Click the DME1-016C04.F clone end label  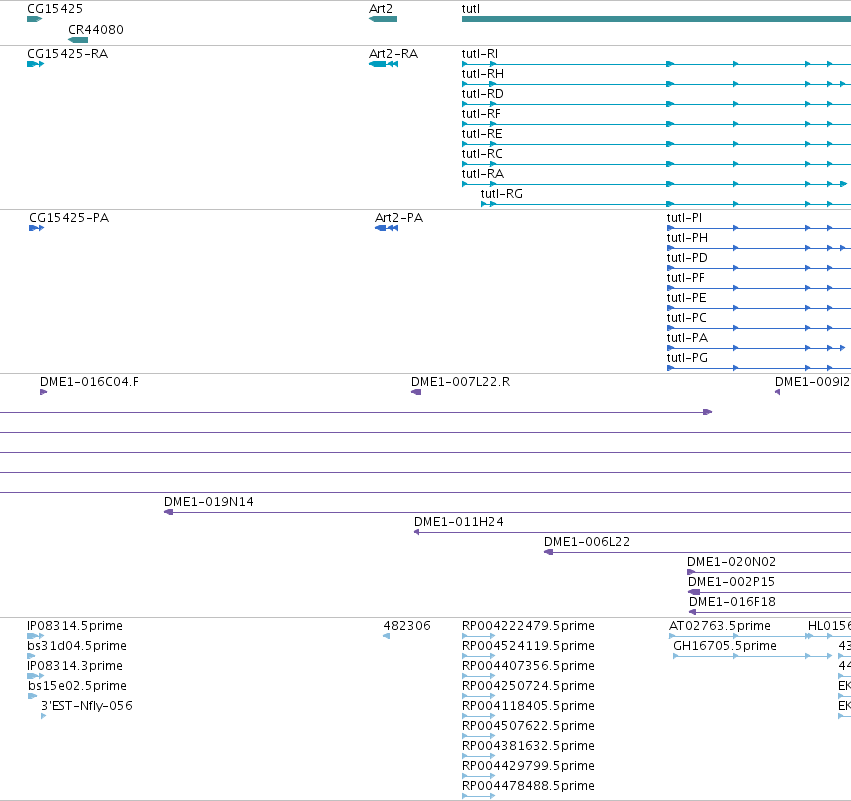click(x=89, y=382)
